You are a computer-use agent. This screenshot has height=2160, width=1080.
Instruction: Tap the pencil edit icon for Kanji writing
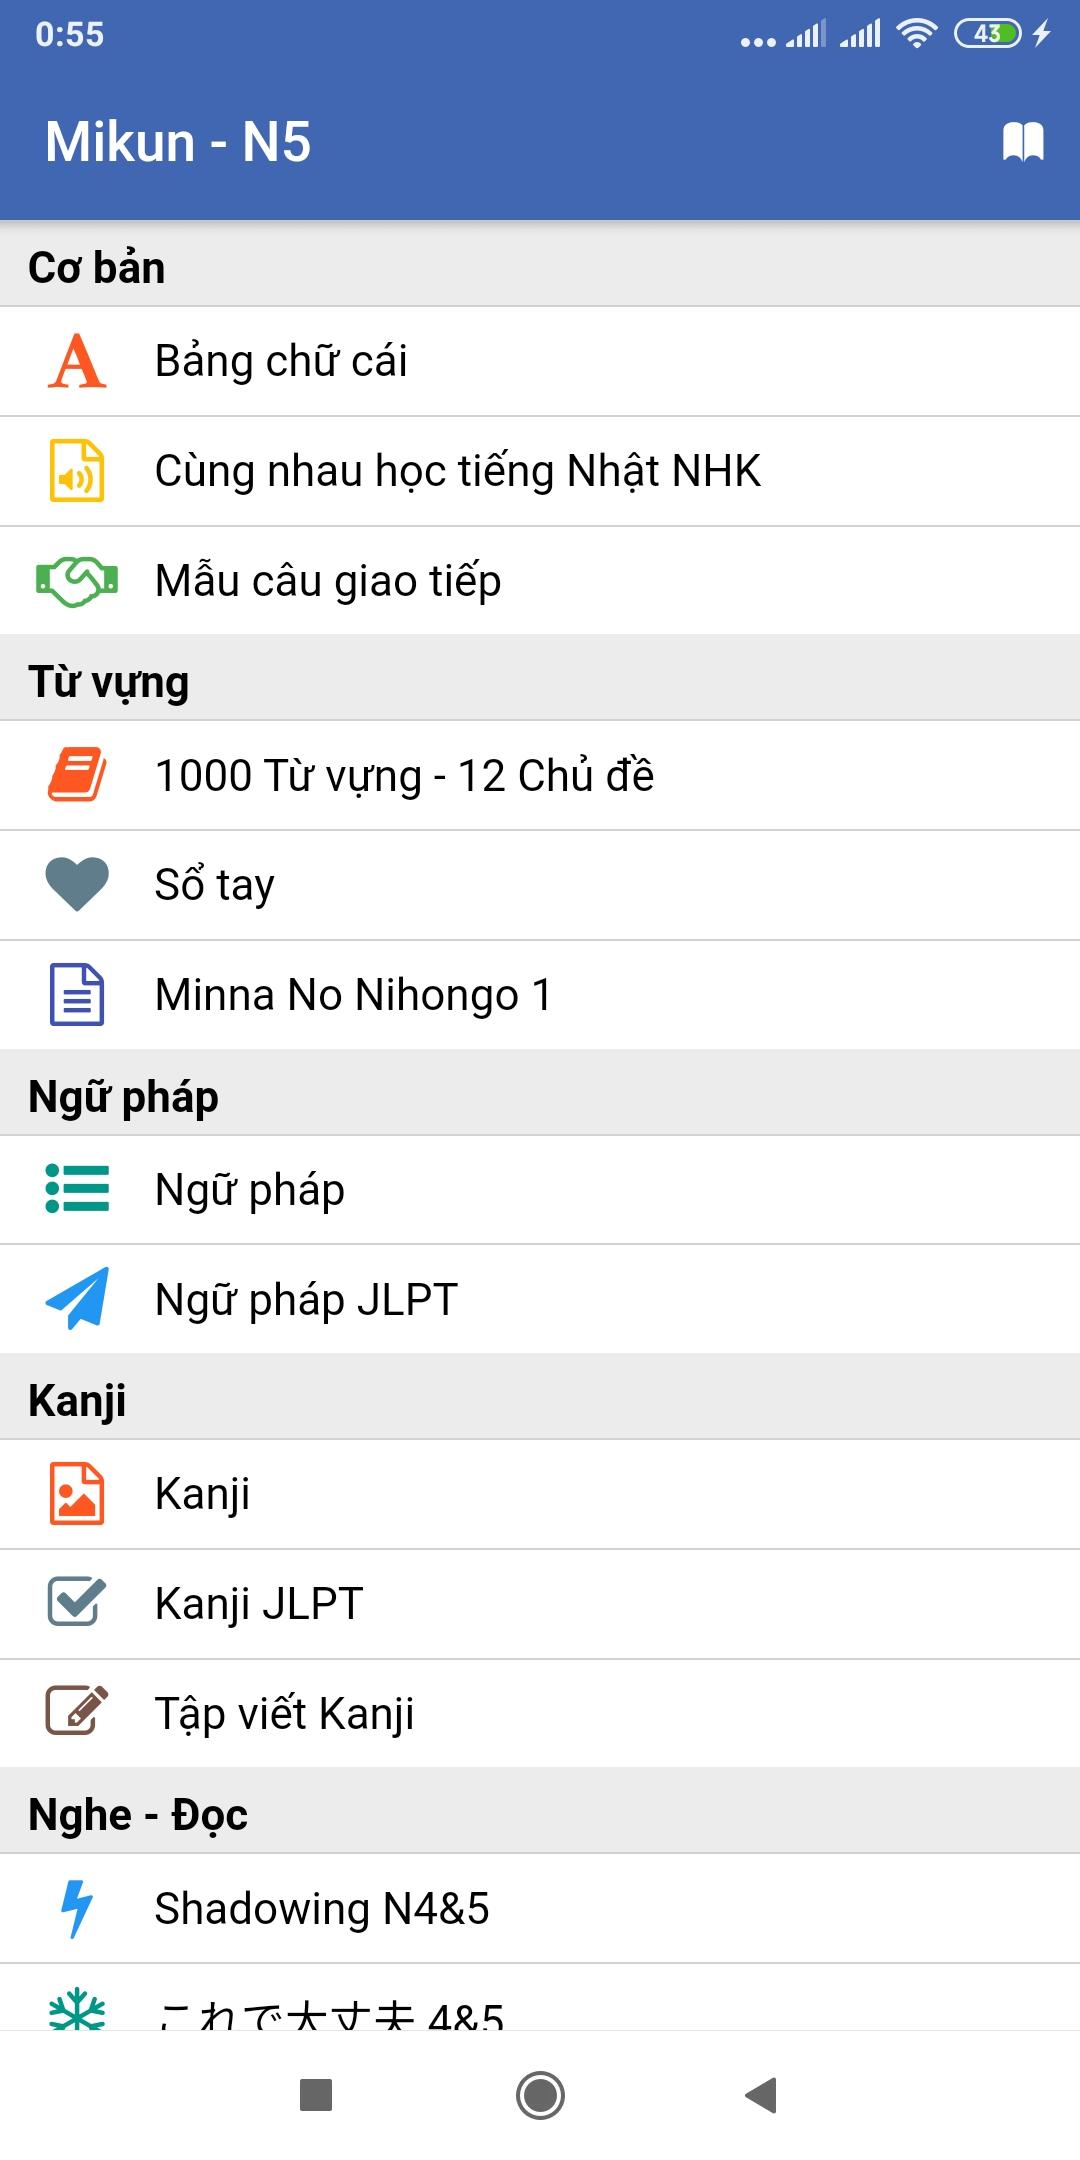(x=77, y=1712)
